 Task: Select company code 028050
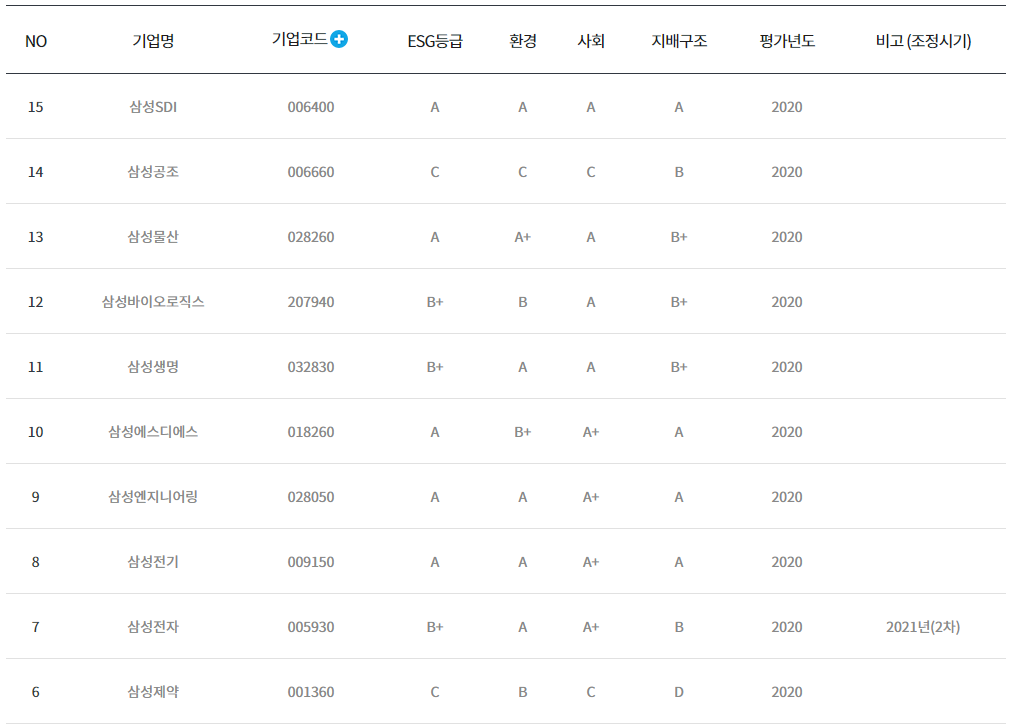311,497
